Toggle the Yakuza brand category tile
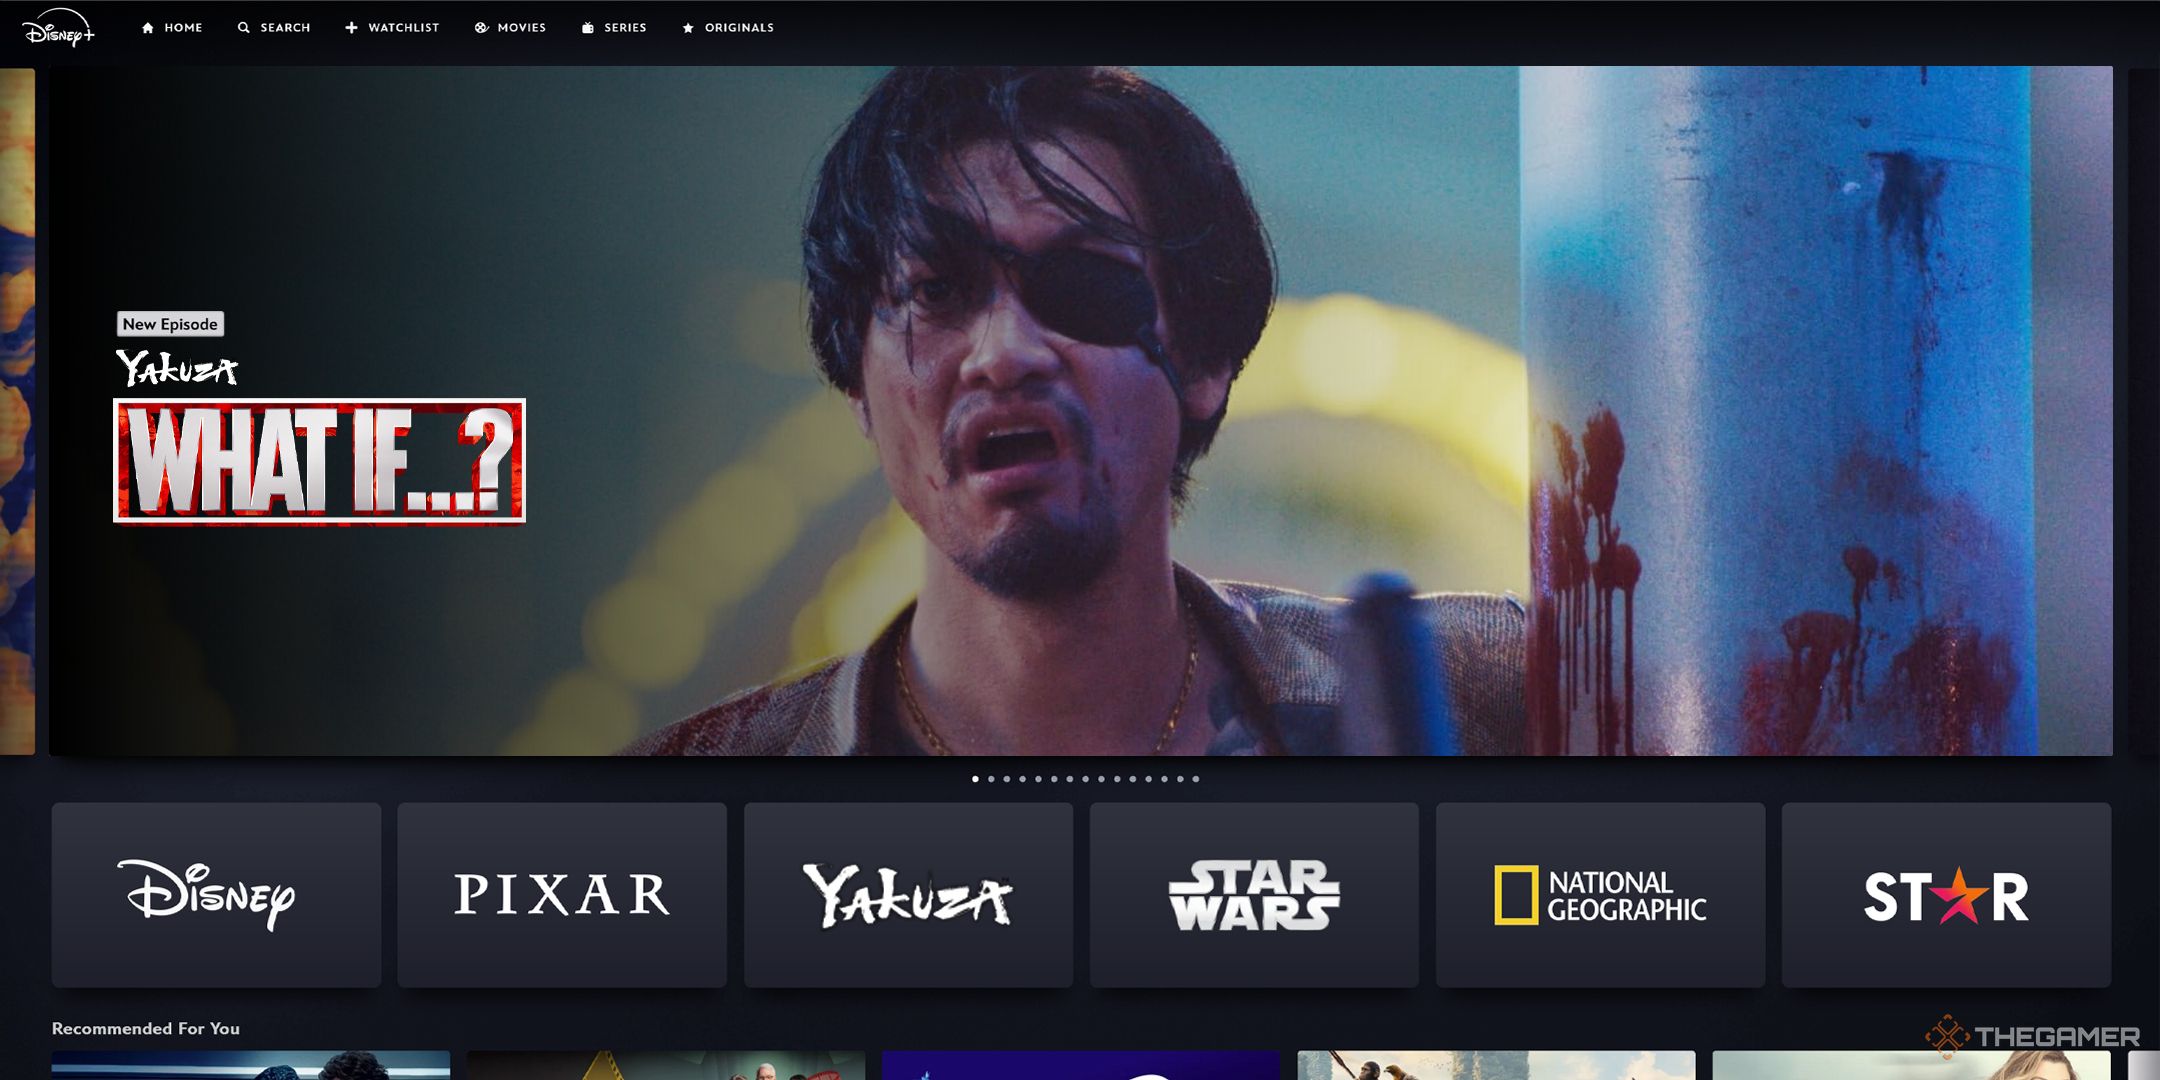This screenshot has height=1080, width=2160. (908, 893)
